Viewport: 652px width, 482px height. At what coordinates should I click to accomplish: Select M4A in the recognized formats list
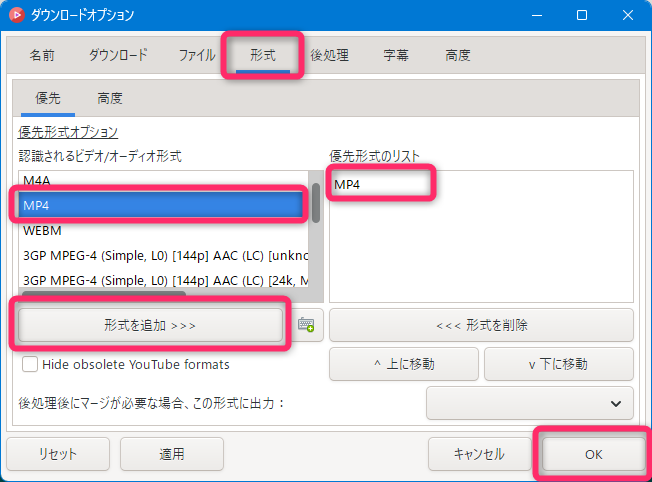coord(38,180)
